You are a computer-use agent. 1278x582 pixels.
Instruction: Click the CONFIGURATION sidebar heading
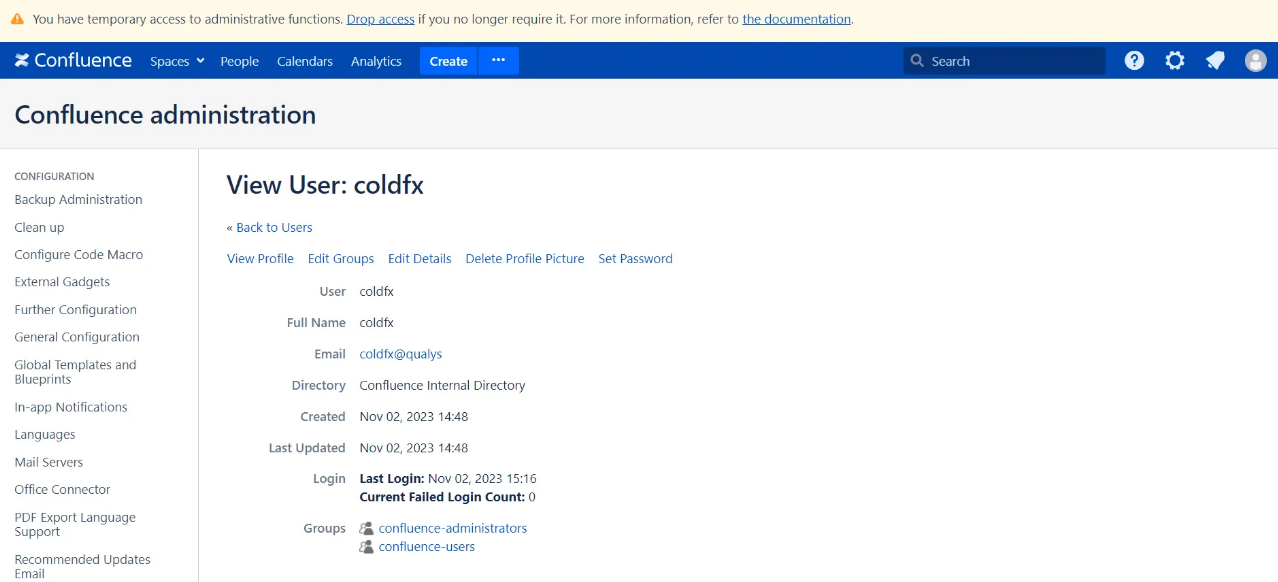pos(54,176)
